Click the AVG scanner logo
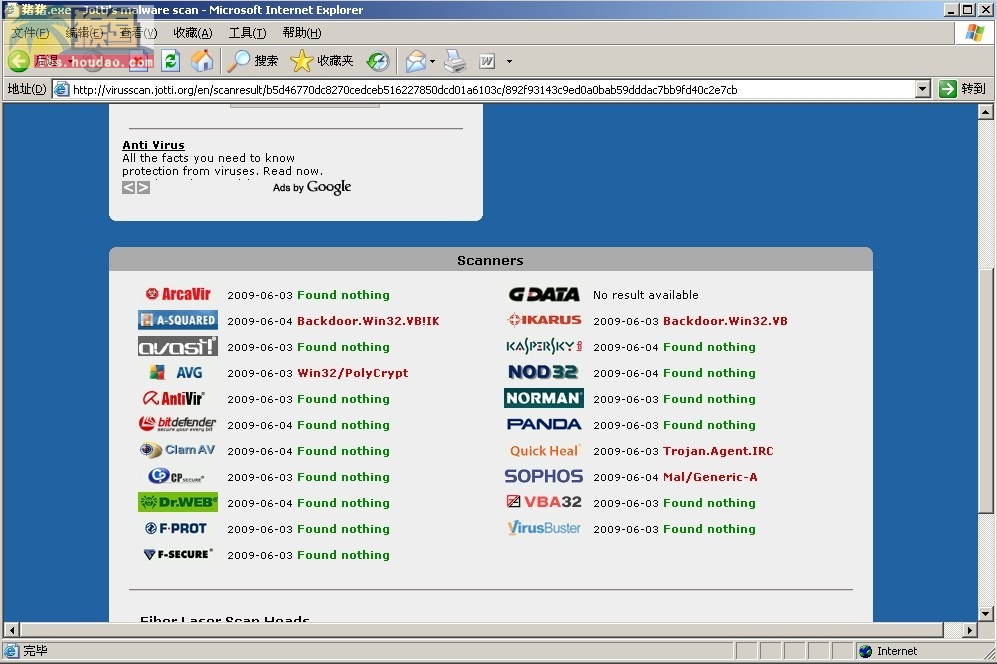Viewport: 997px width, 664px height. (176, 372)
